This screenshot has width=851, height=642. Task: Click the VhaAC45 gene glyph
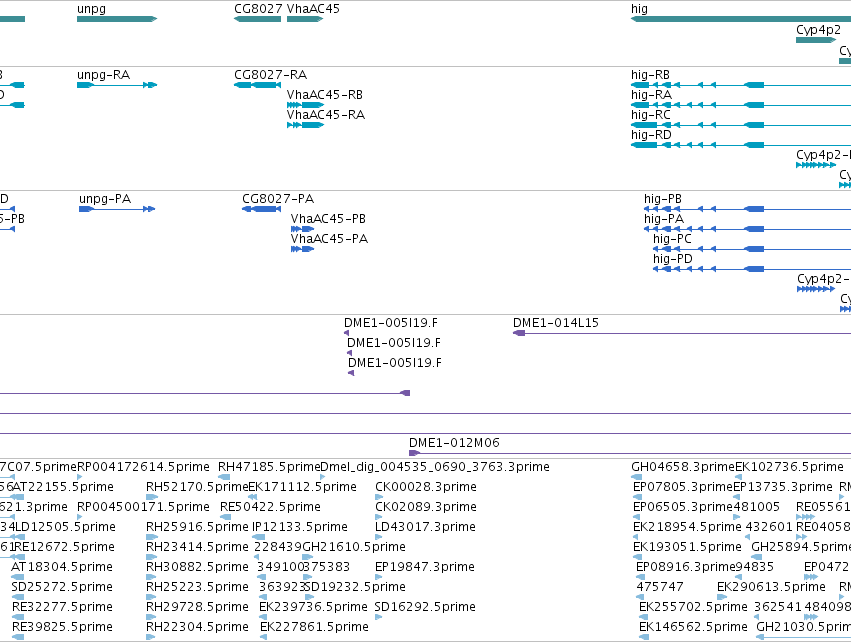[305, 19]
